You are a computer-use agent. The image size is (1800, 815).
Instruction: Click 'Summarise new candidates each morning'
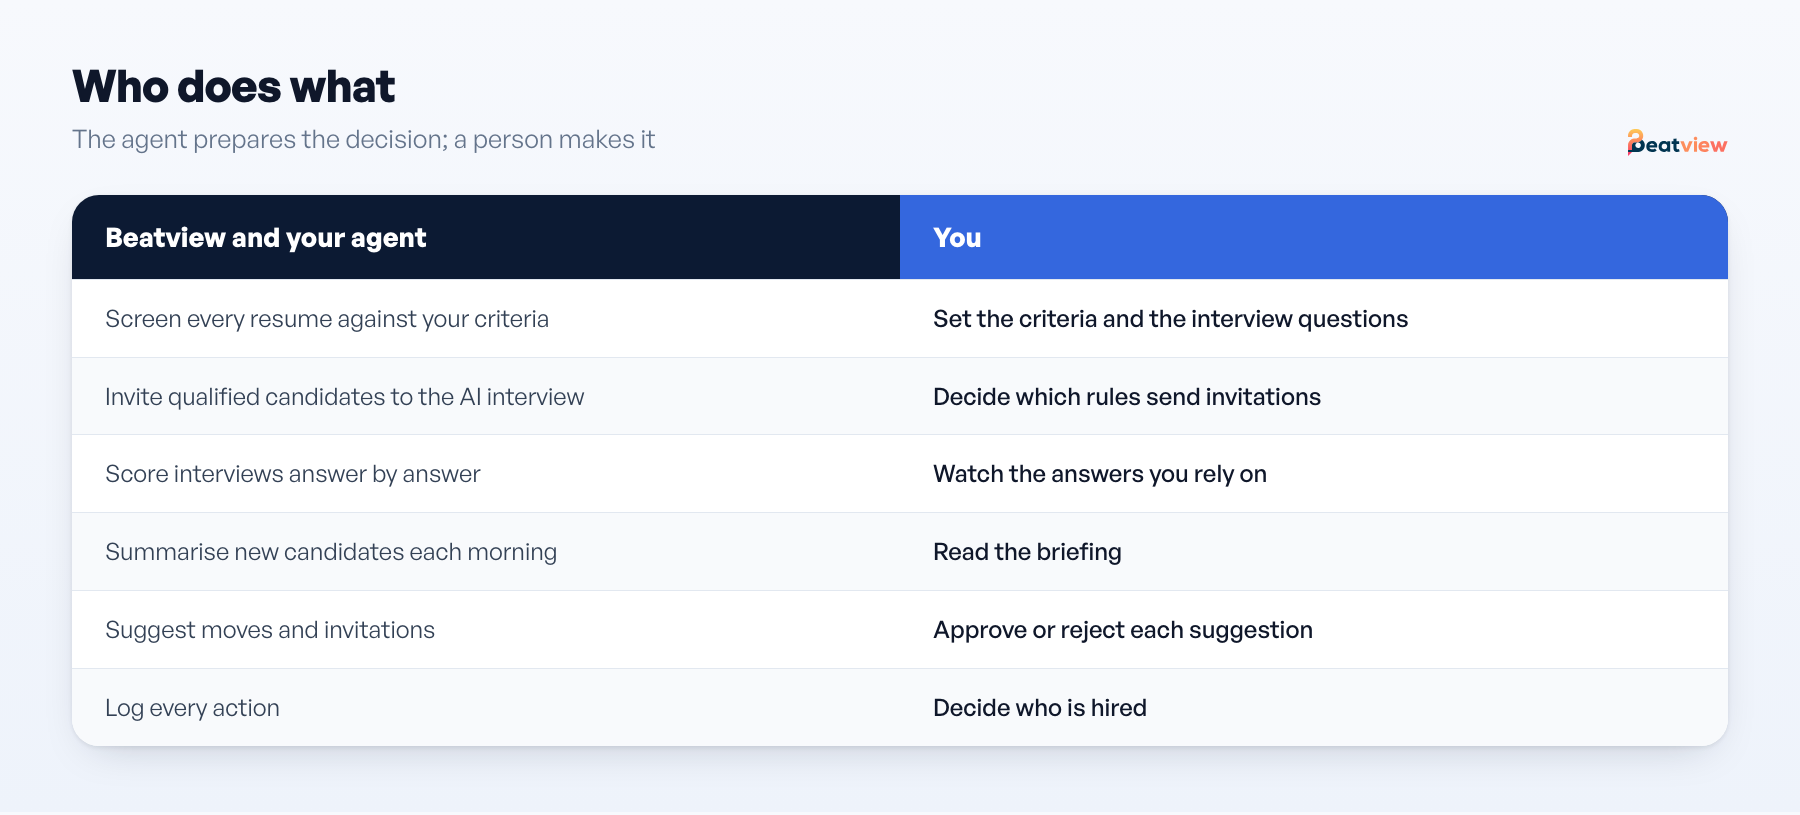click(331, 552)
